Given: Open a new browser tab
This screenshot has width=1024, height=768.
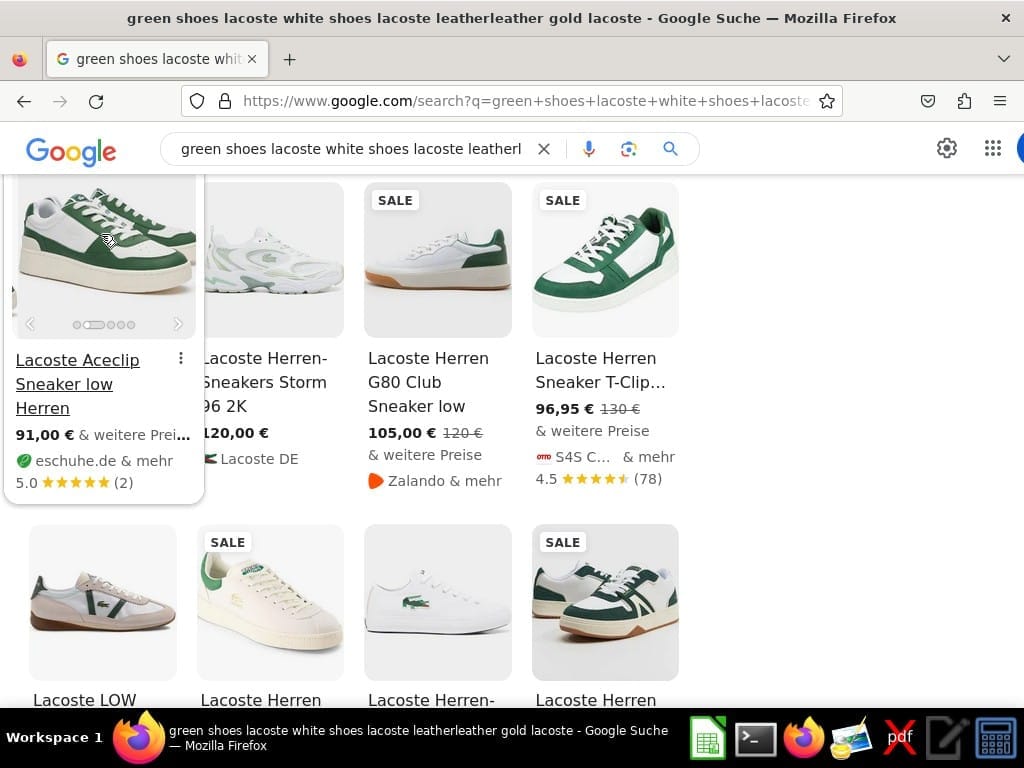Looking at the screenshot, I should click(x=289, y=59).
